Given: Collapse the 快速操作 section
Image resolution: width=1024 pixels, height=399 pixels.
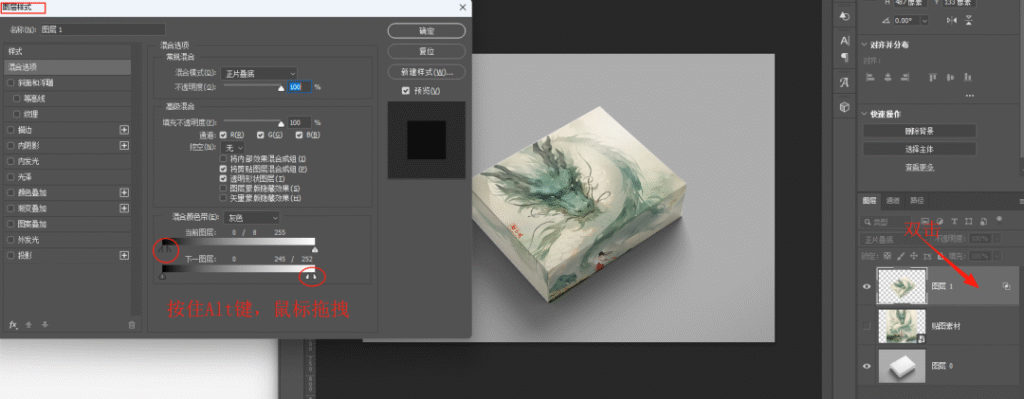Looking at the screenshot, I should pos(865,114).
